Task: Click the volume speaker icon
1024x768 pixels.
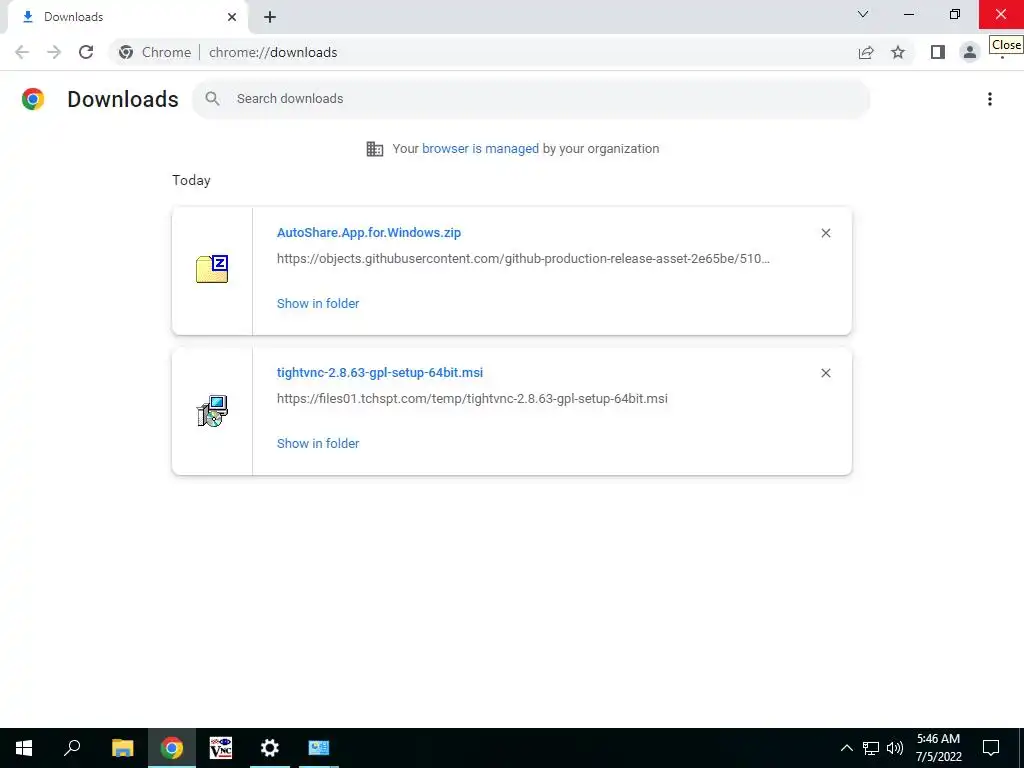Action: tap(895, 748)
